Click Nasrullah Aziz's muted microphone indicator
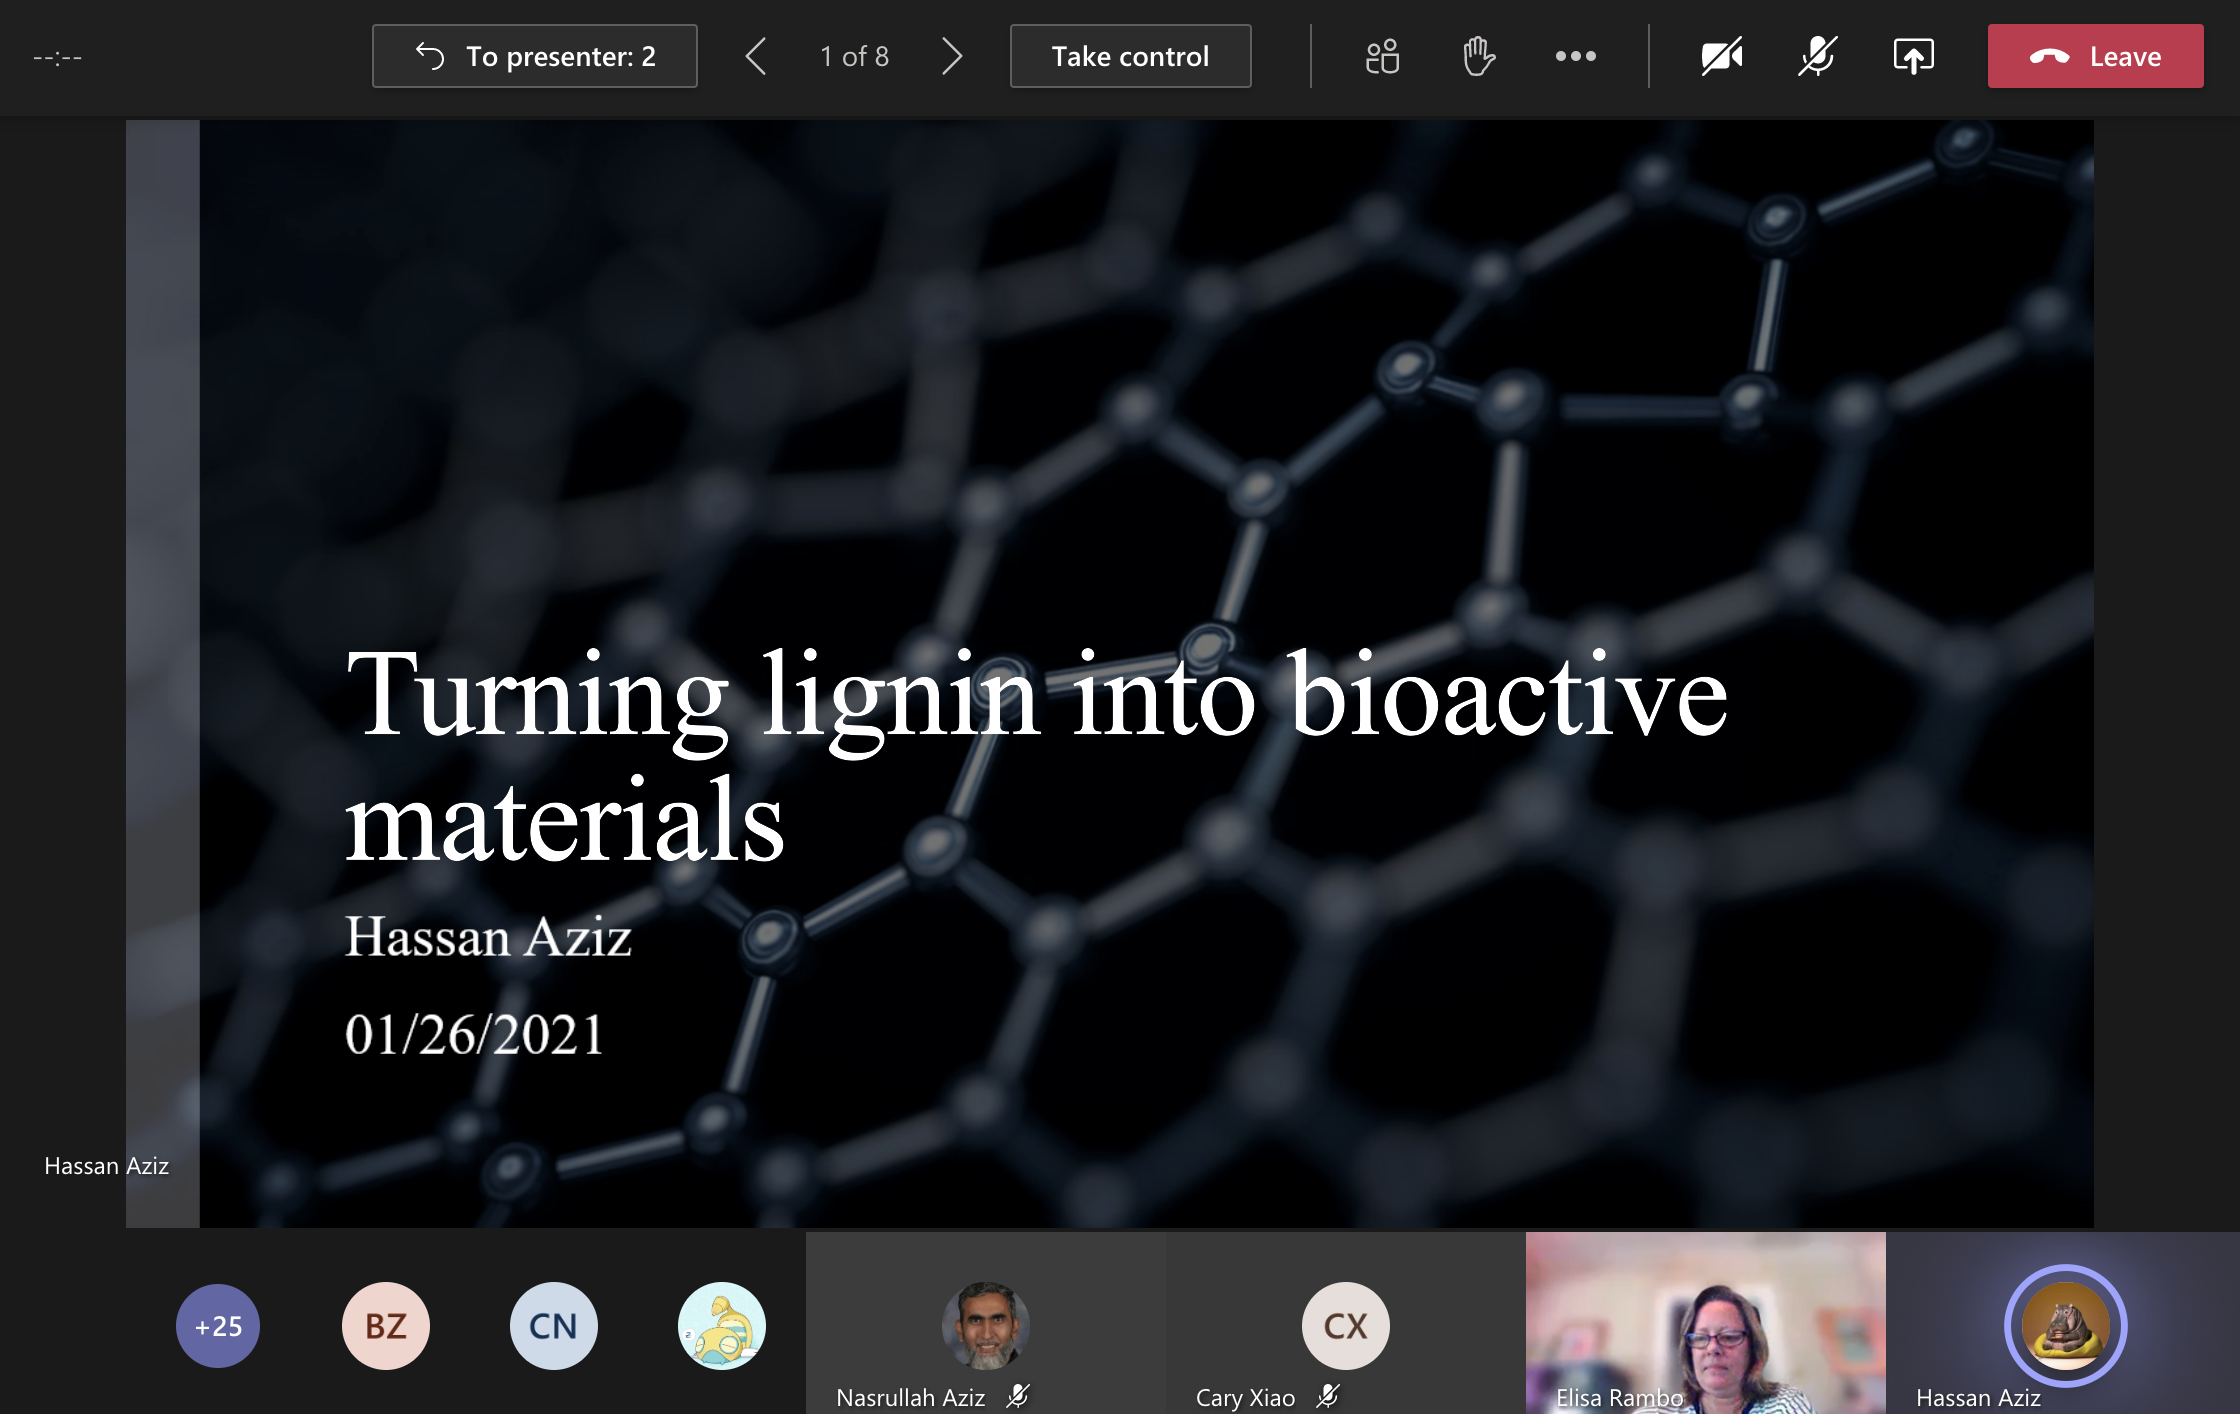The height and width of the screenshot is (1414, 2240). point(1018,1396)
